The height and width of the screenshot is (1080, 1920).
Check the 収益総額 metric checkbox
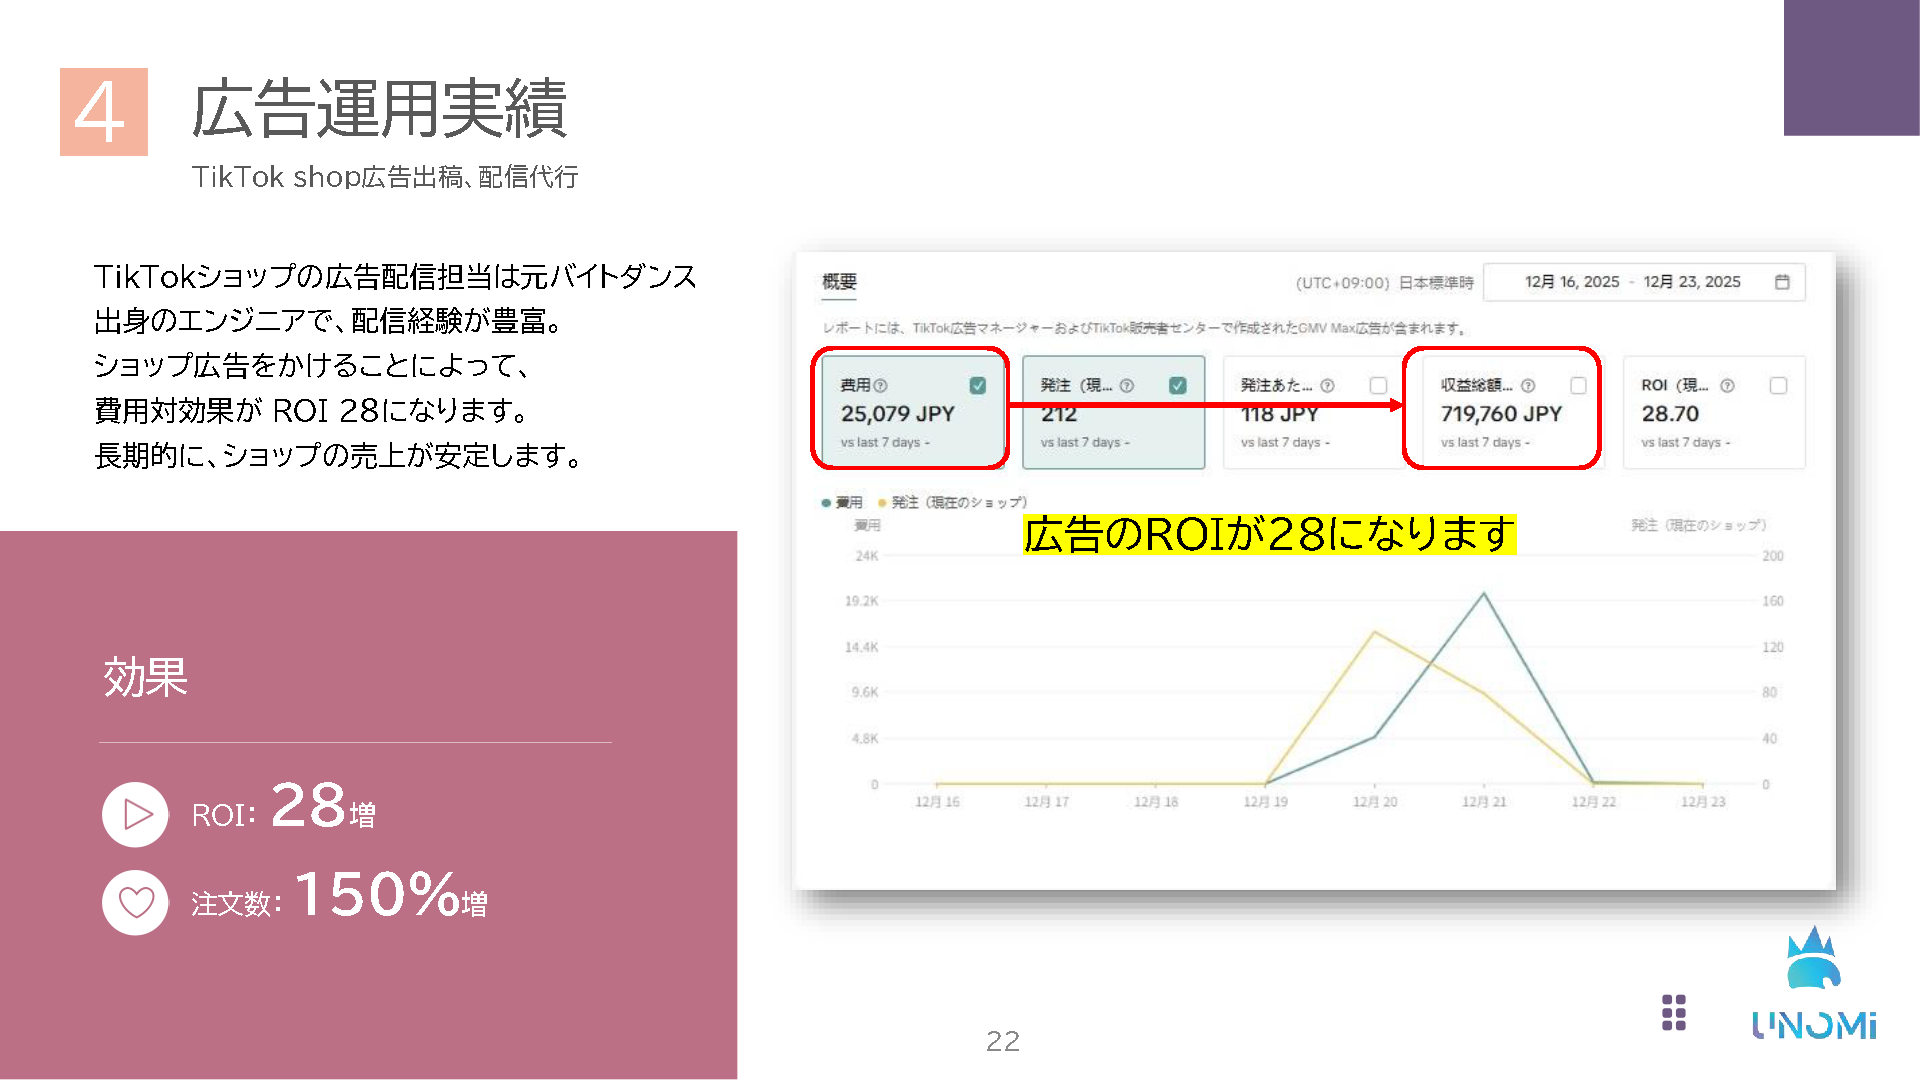(x=1579, y=383)
